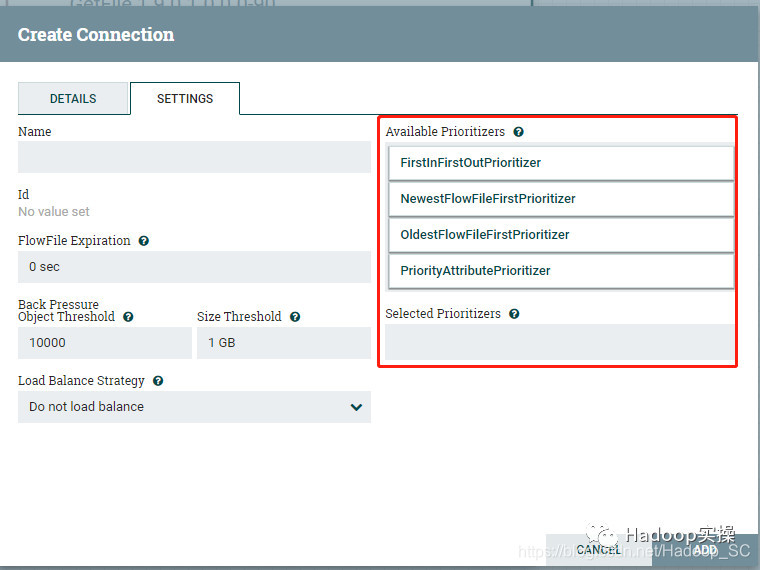
Task: Edit FlowFile Expiration field showing 0 sec
Action: click(x=194, y=267)
